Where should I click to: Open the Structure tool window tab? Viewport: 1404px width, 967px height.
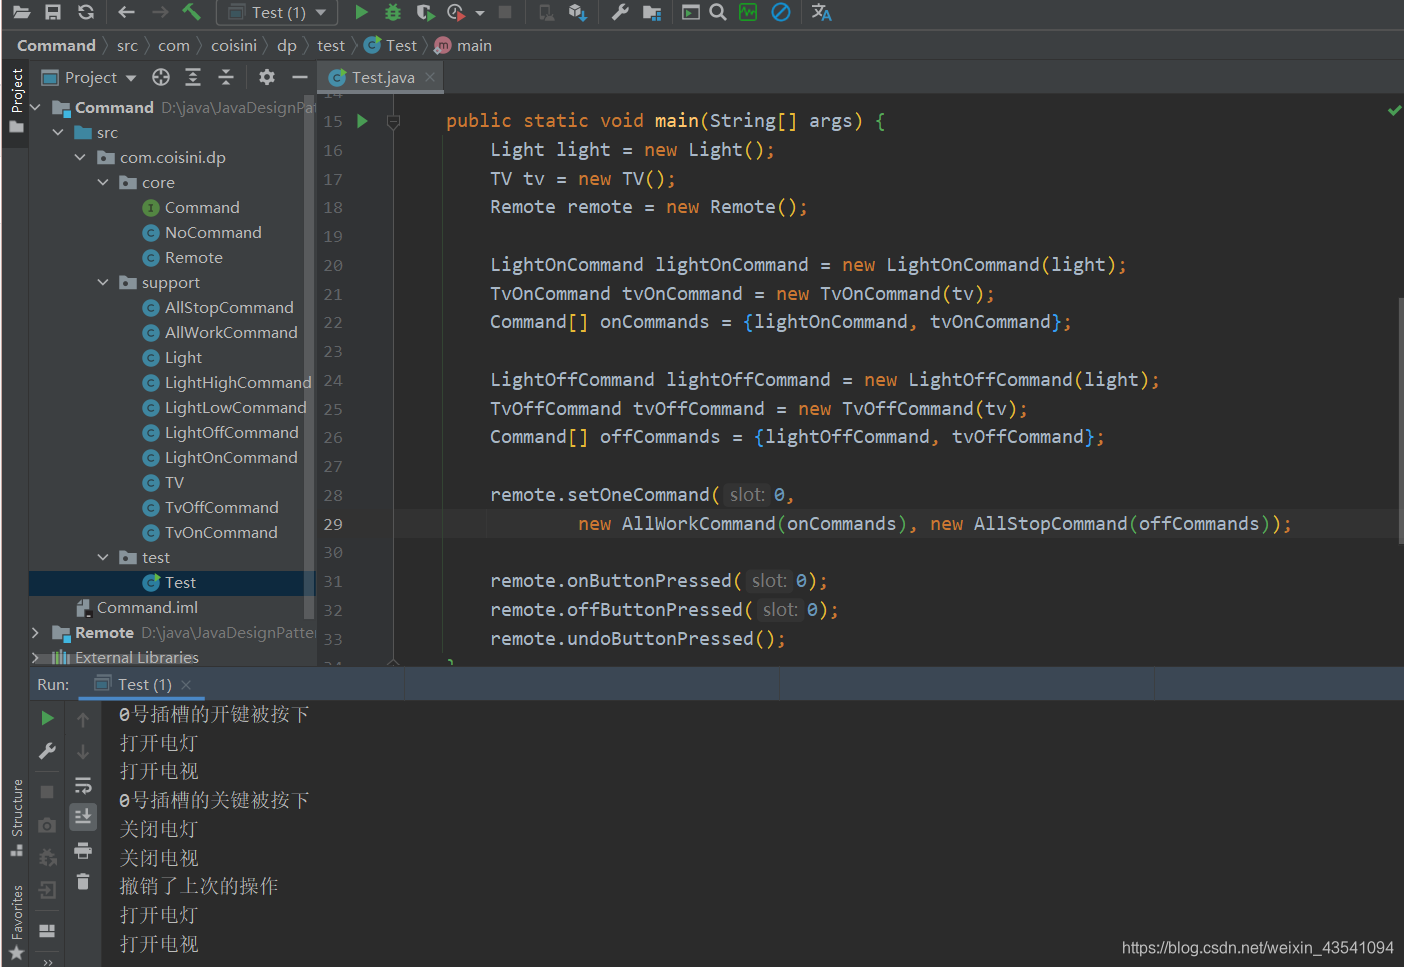16,817
